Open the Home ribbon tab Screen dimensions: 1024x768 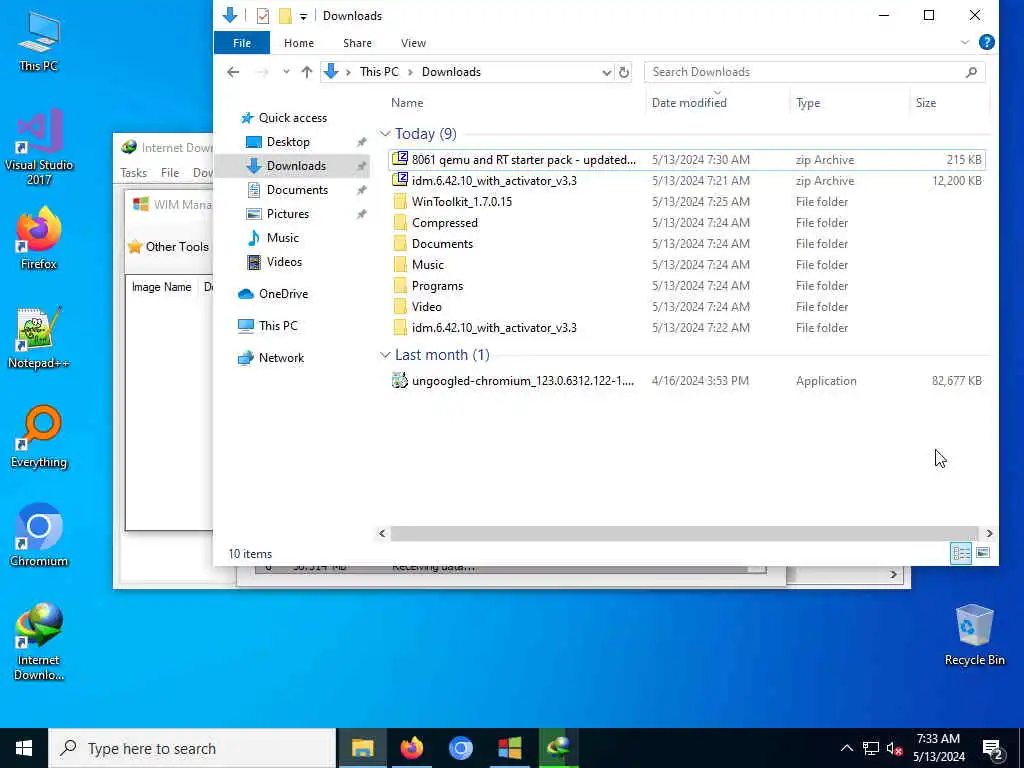click(298, 42)
